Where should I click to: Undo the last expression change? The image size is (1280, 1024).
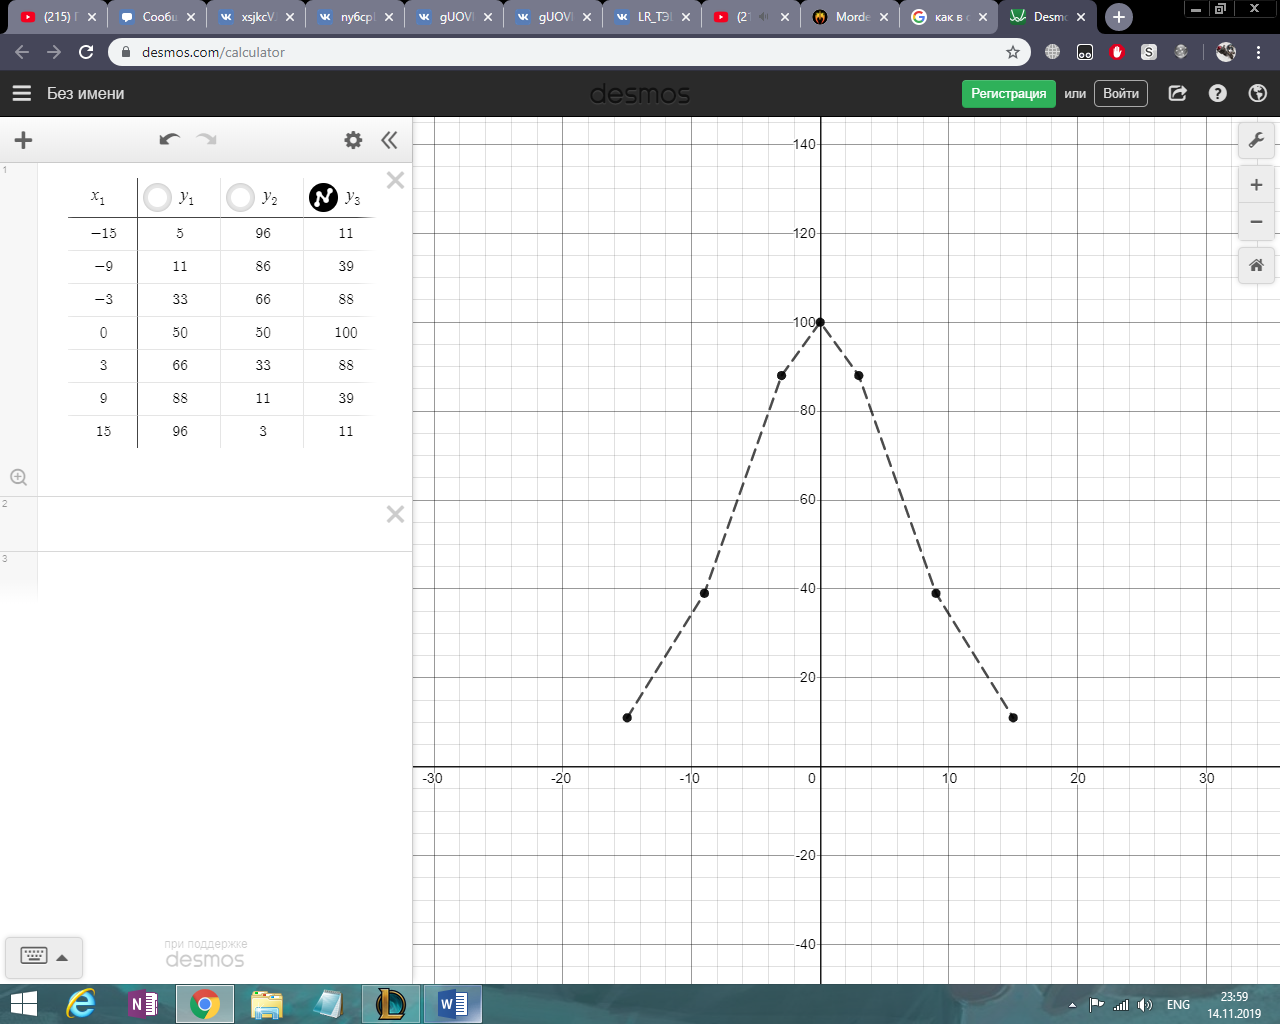[169, 140]
